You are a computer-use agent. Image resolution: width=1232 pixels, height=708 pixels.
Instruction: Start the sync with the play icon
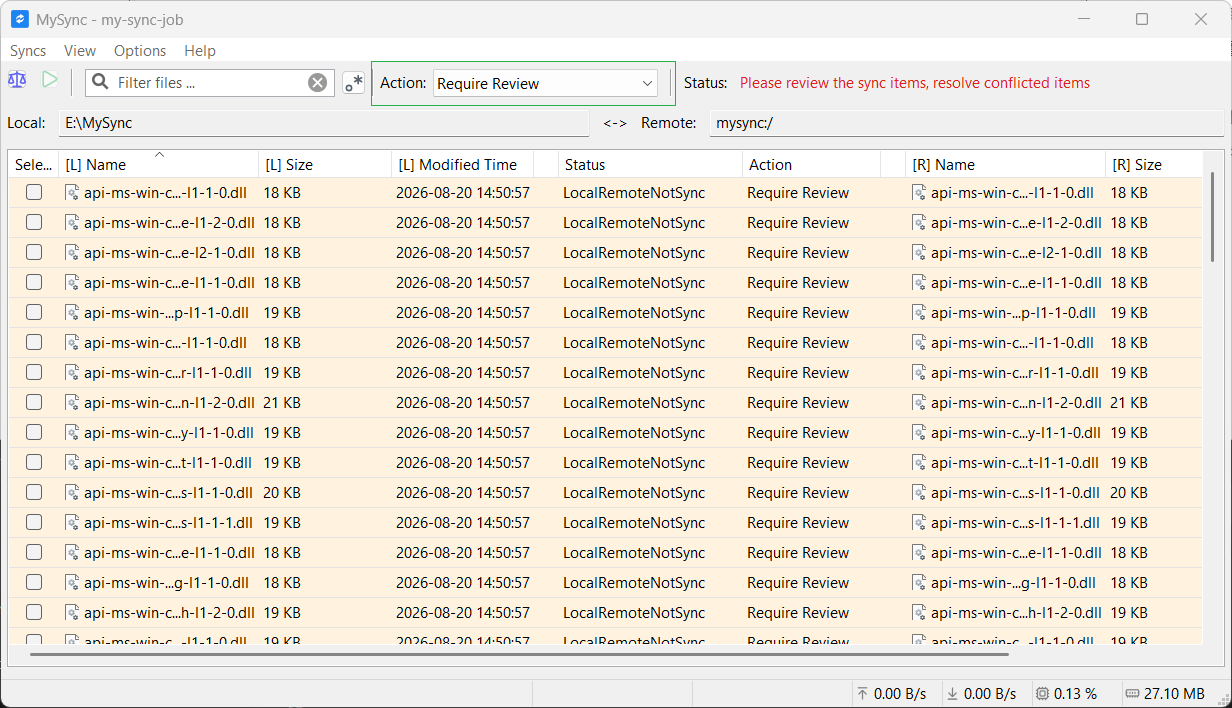coord(49,80)
